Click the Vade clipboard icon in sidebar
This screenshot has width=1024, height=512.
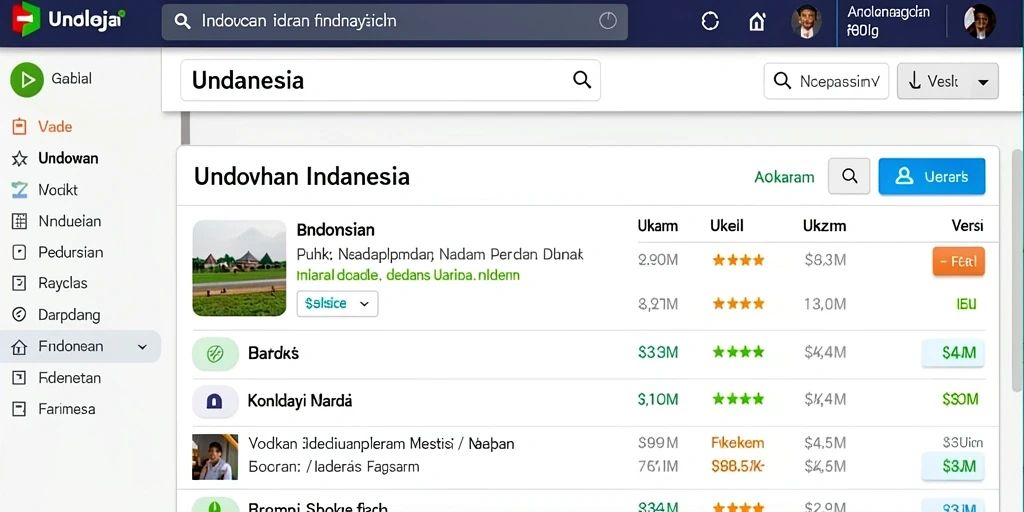pyautogui.click(x=20, y=127)
